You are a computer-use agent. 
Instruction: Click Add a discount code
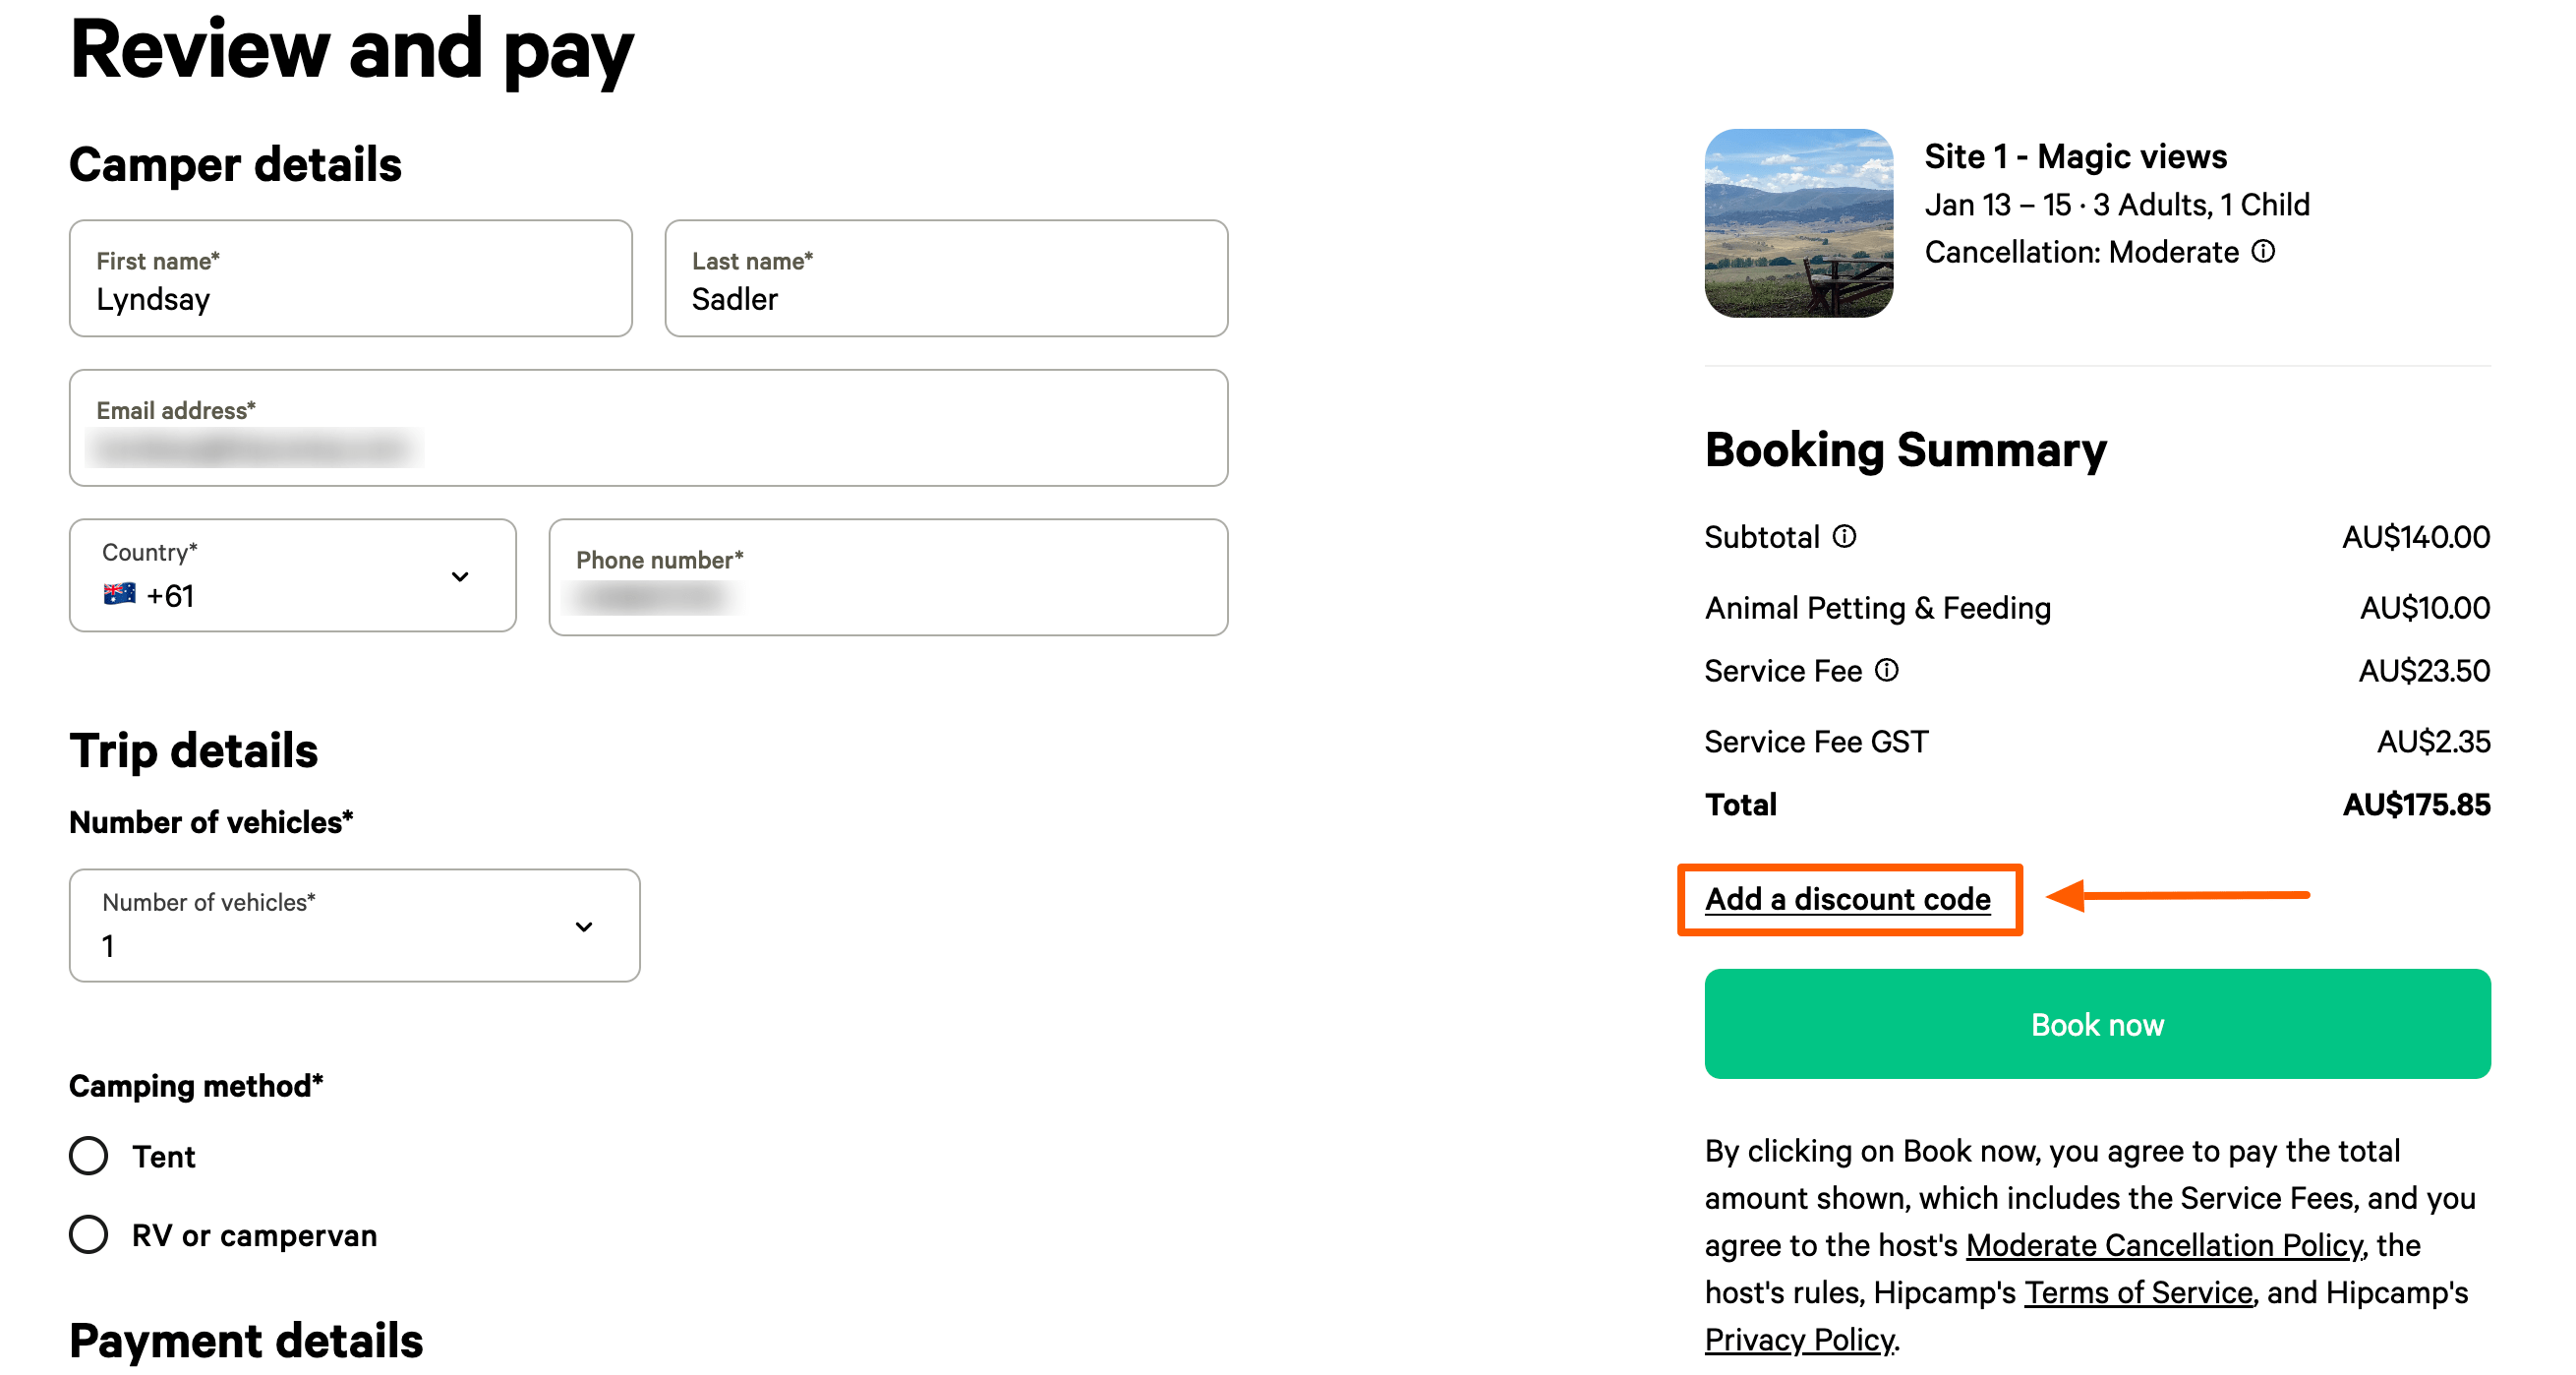1848,899
